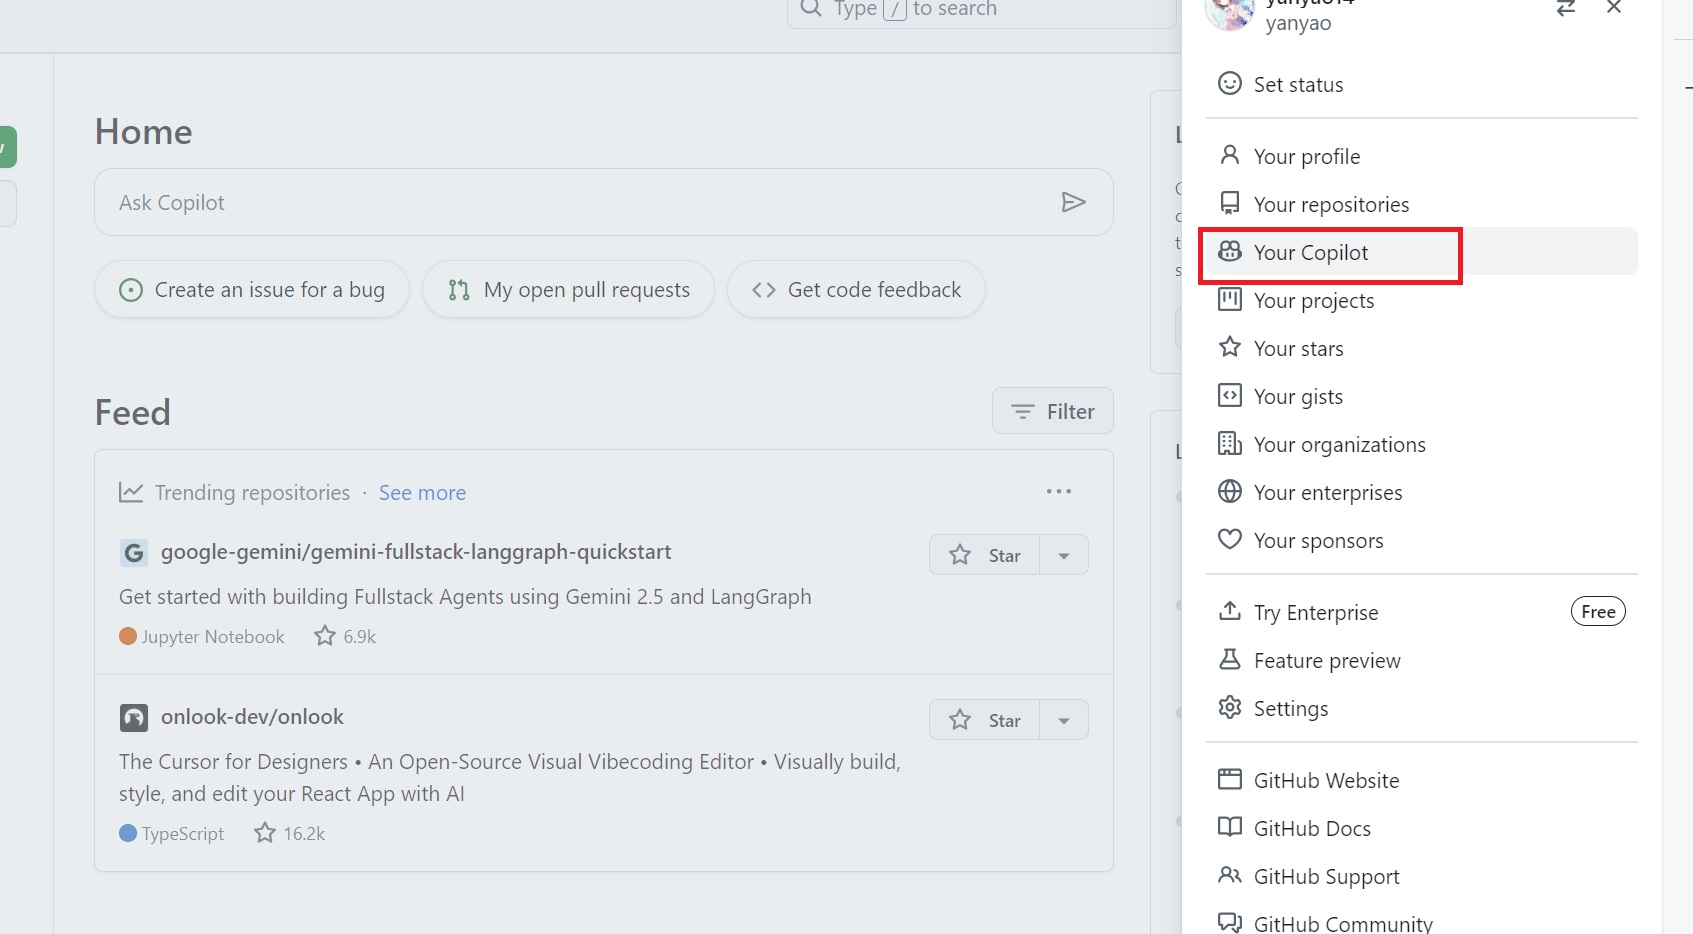Click the globe icon beside Your enterprises
This screenshot has height=934, width=1693.
(x=1230, y=491)
